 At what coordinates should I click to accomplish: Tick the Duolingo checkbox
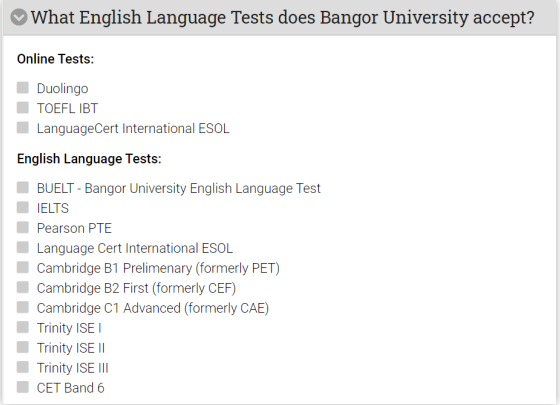23,88
